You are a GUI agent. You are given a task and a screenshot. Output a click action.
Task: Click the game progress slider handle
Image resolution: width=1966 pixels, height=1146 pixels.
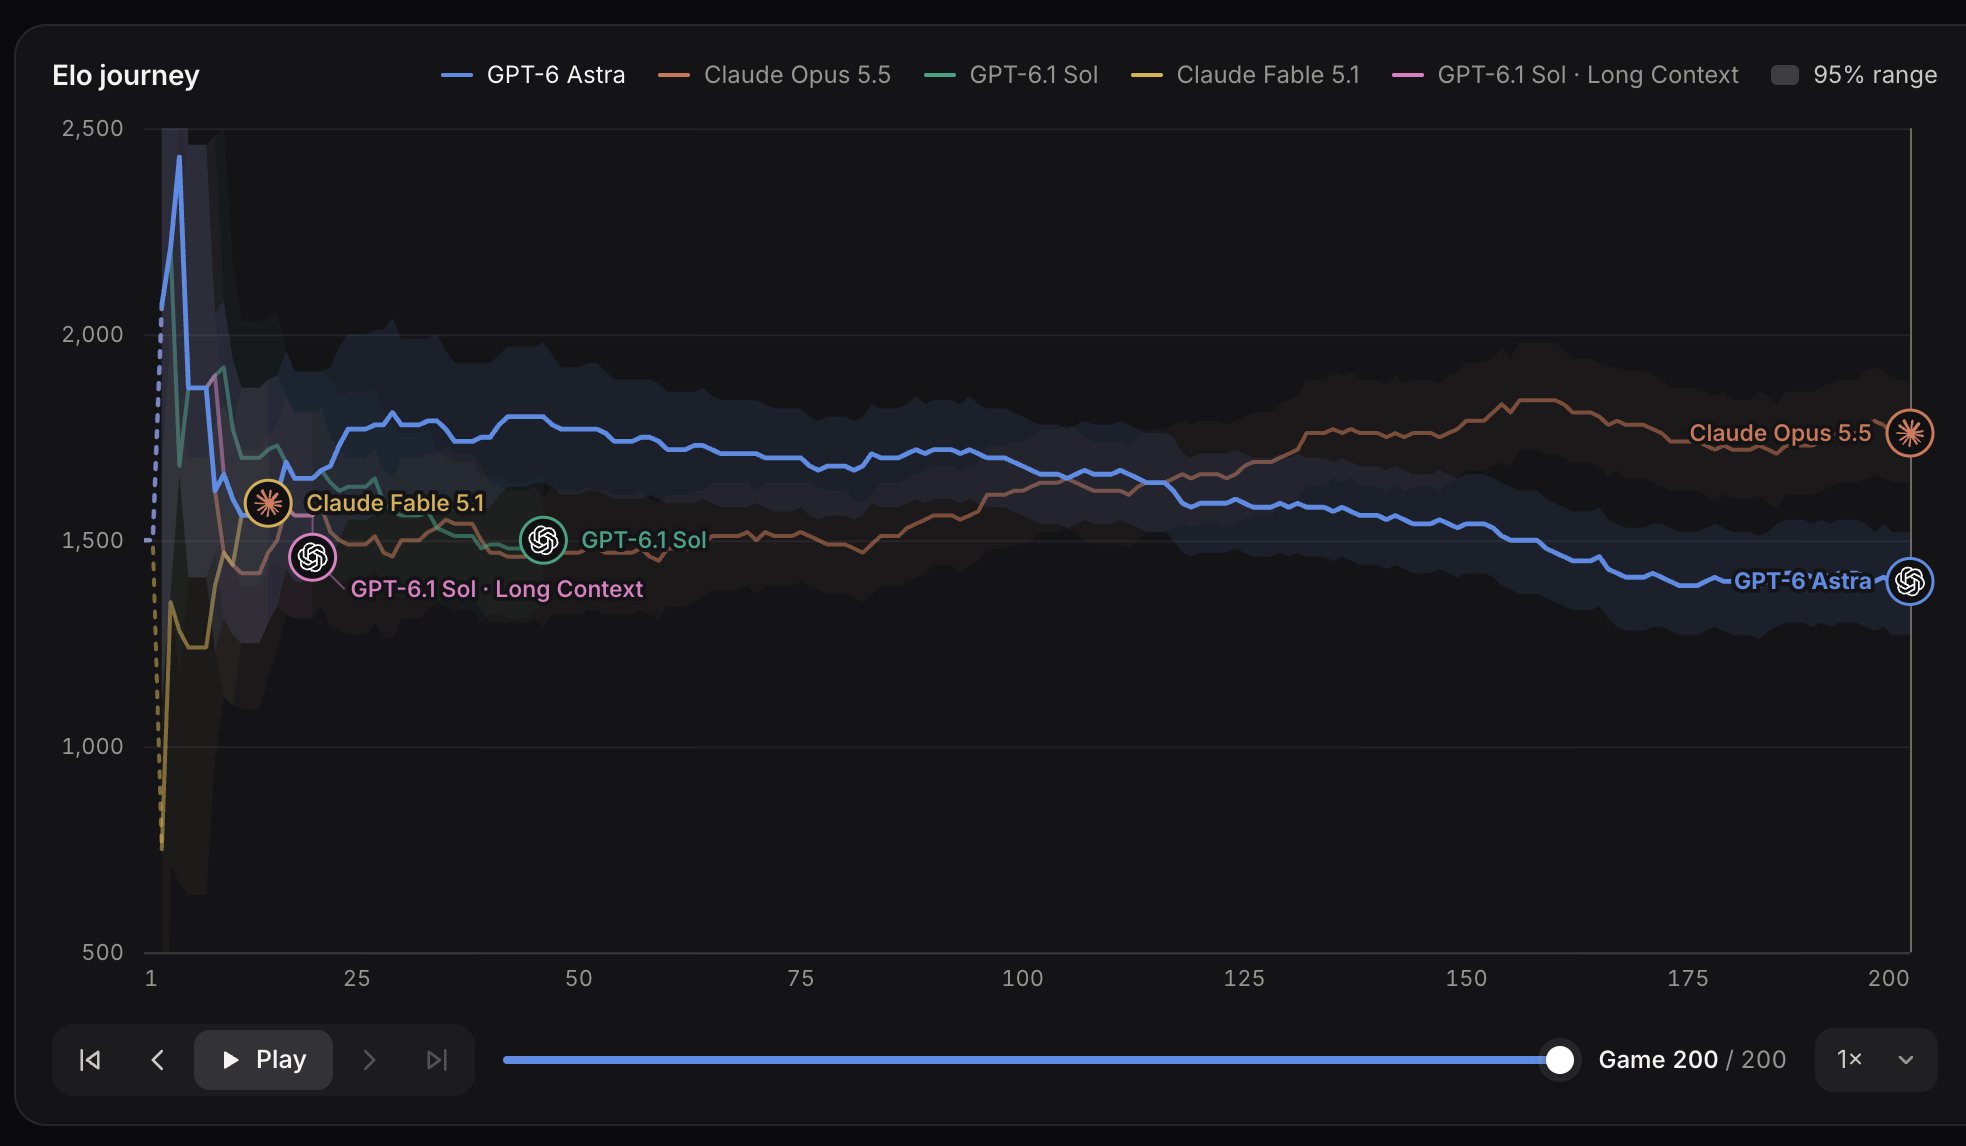1559,1060
